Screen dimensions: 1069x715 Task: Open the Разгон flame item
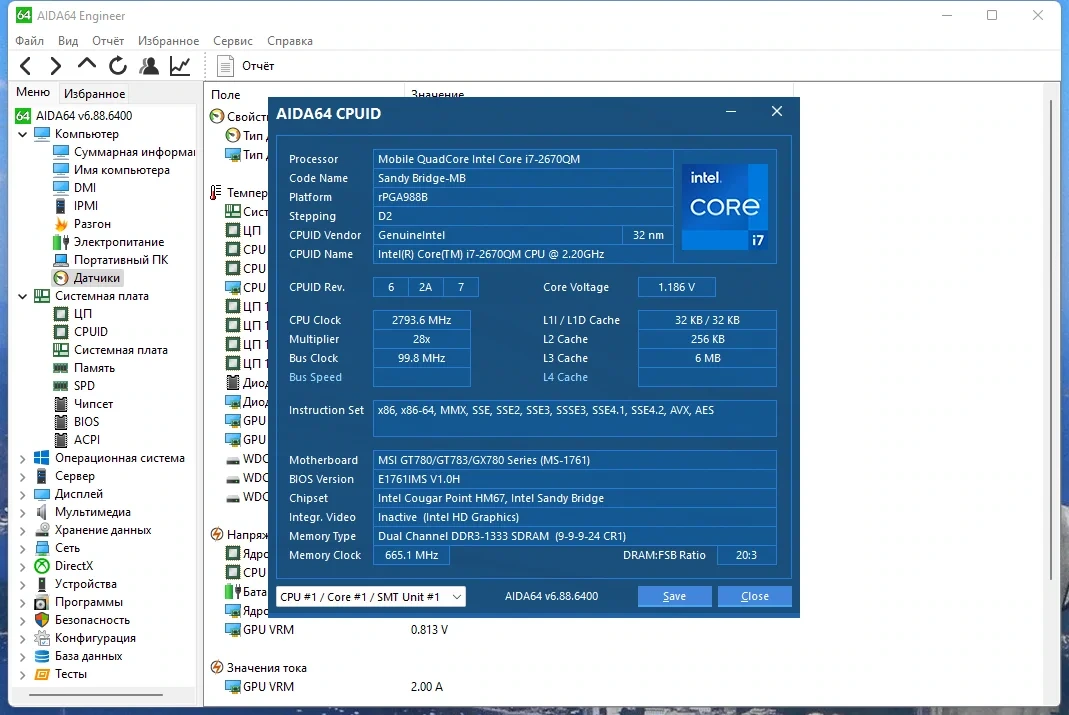tap(92, 224)
